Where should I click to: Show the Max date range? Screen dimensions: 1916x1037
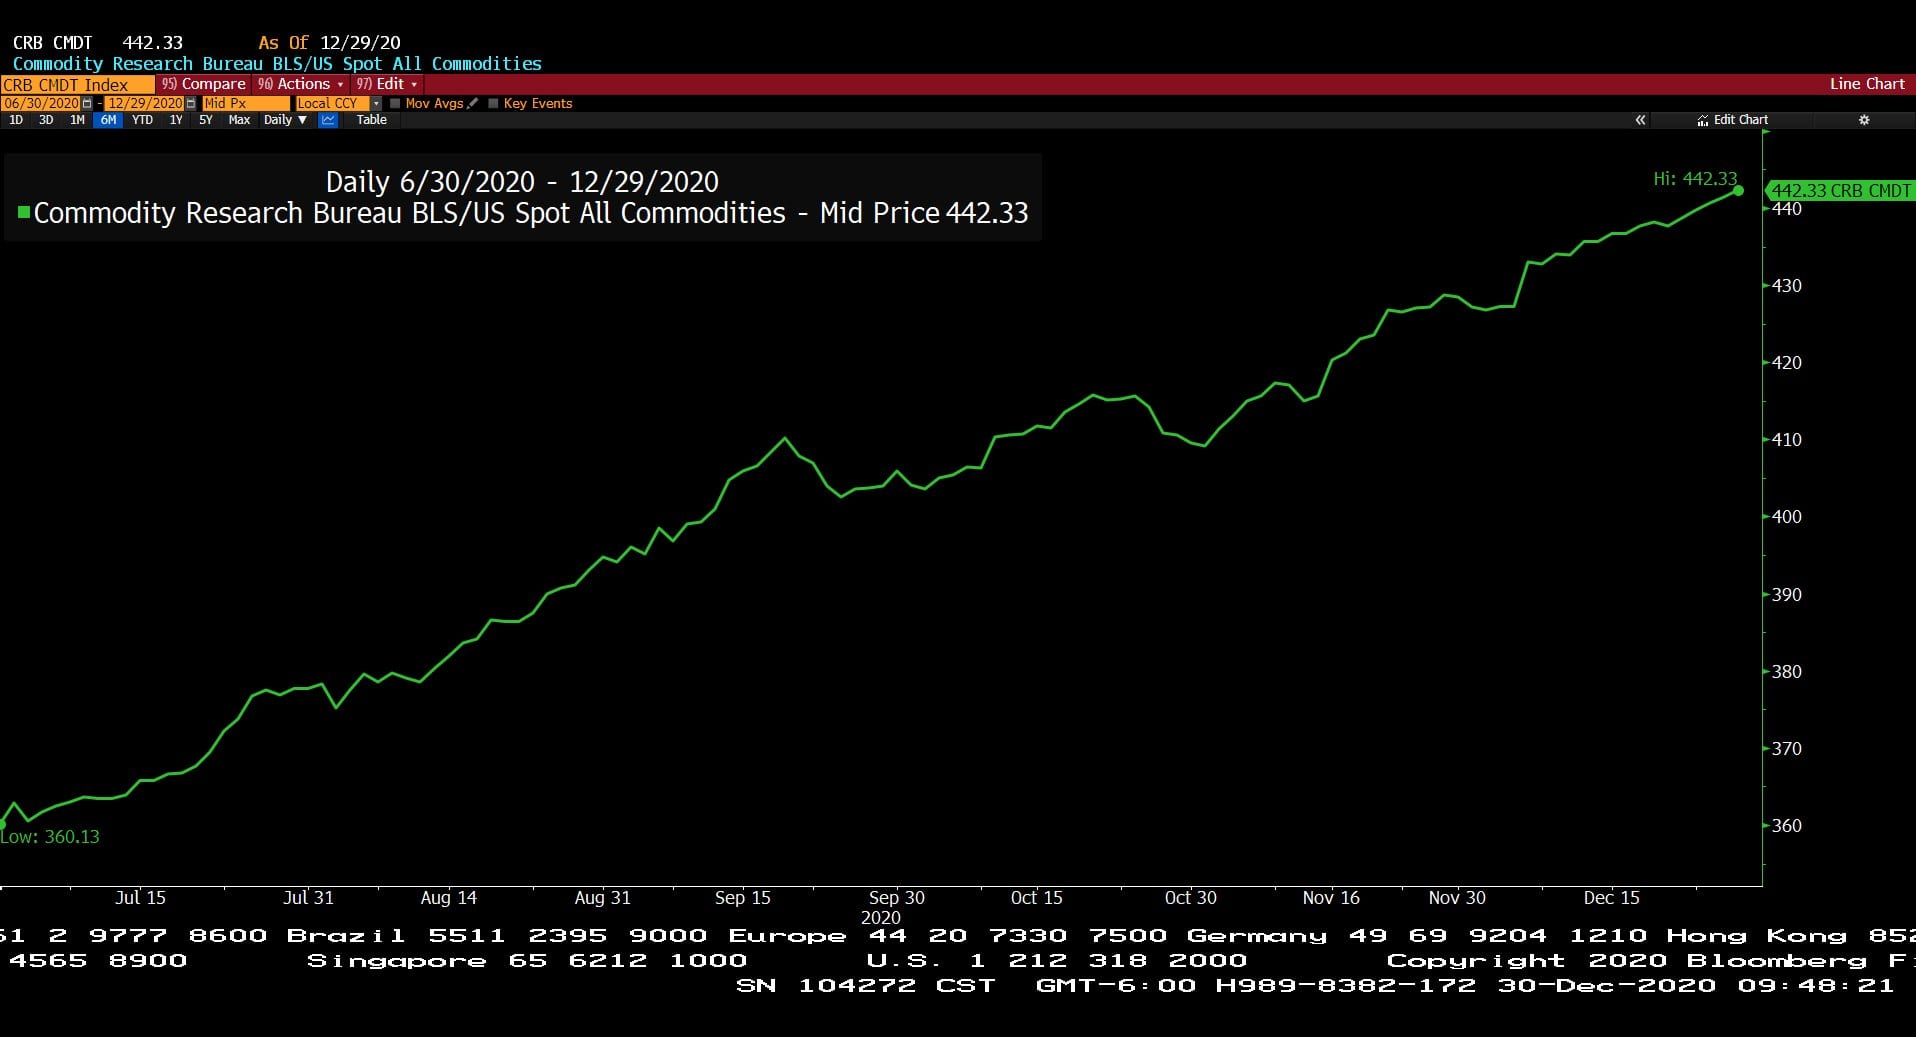[239, 120]
